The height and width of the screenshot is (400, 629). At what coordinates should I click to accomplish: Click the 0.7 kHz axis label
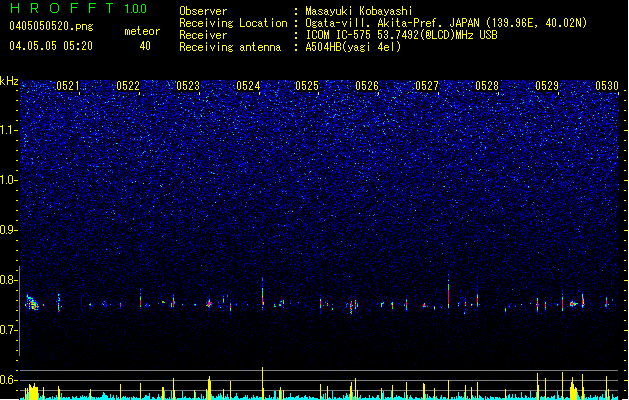click(x=8, y=330)
